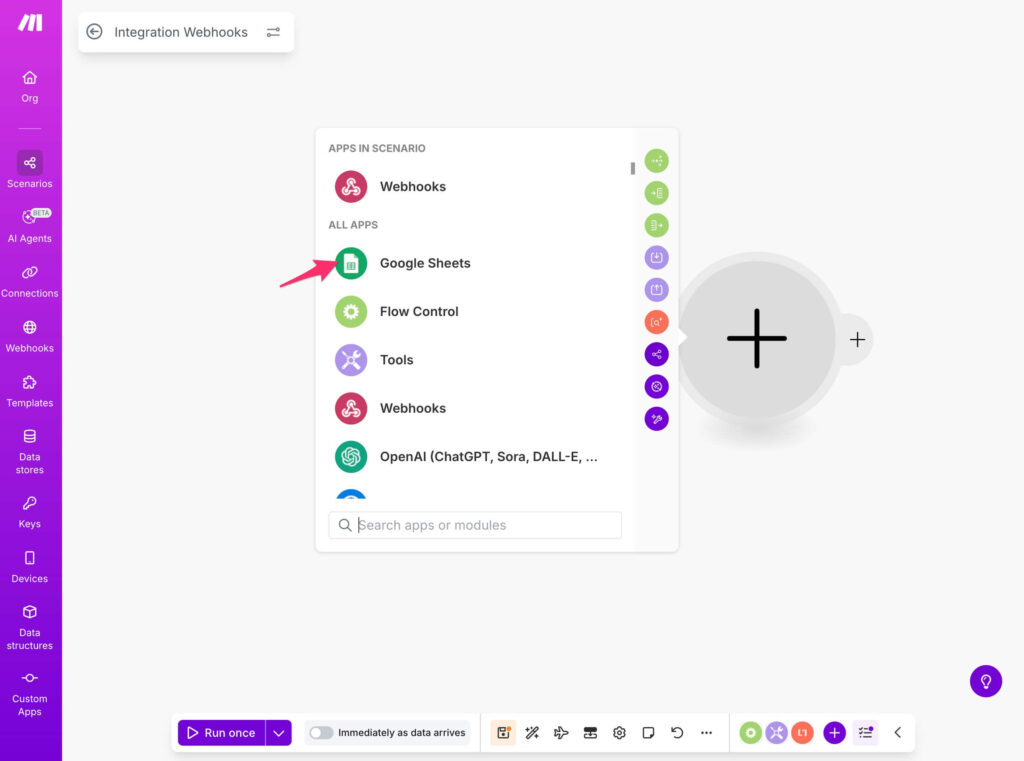Open the Run once dropdown arrow
1024x761 pixels.
click(279, 733)
